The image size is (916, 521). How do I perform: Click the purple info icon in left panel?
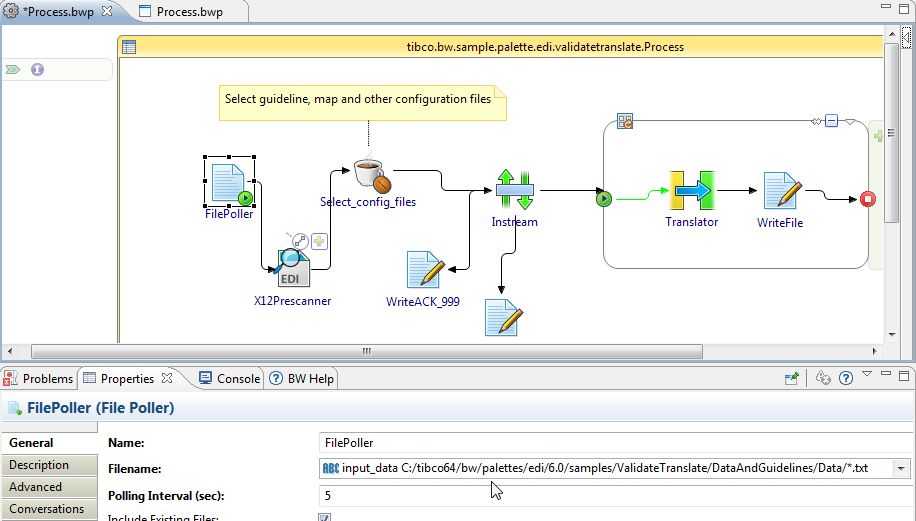pos(37,70)
